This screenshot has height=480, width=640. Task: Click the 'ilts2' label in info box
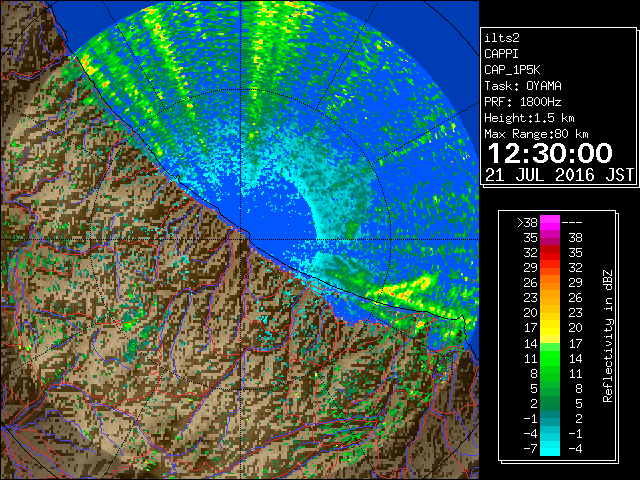[x=502, y=38]
